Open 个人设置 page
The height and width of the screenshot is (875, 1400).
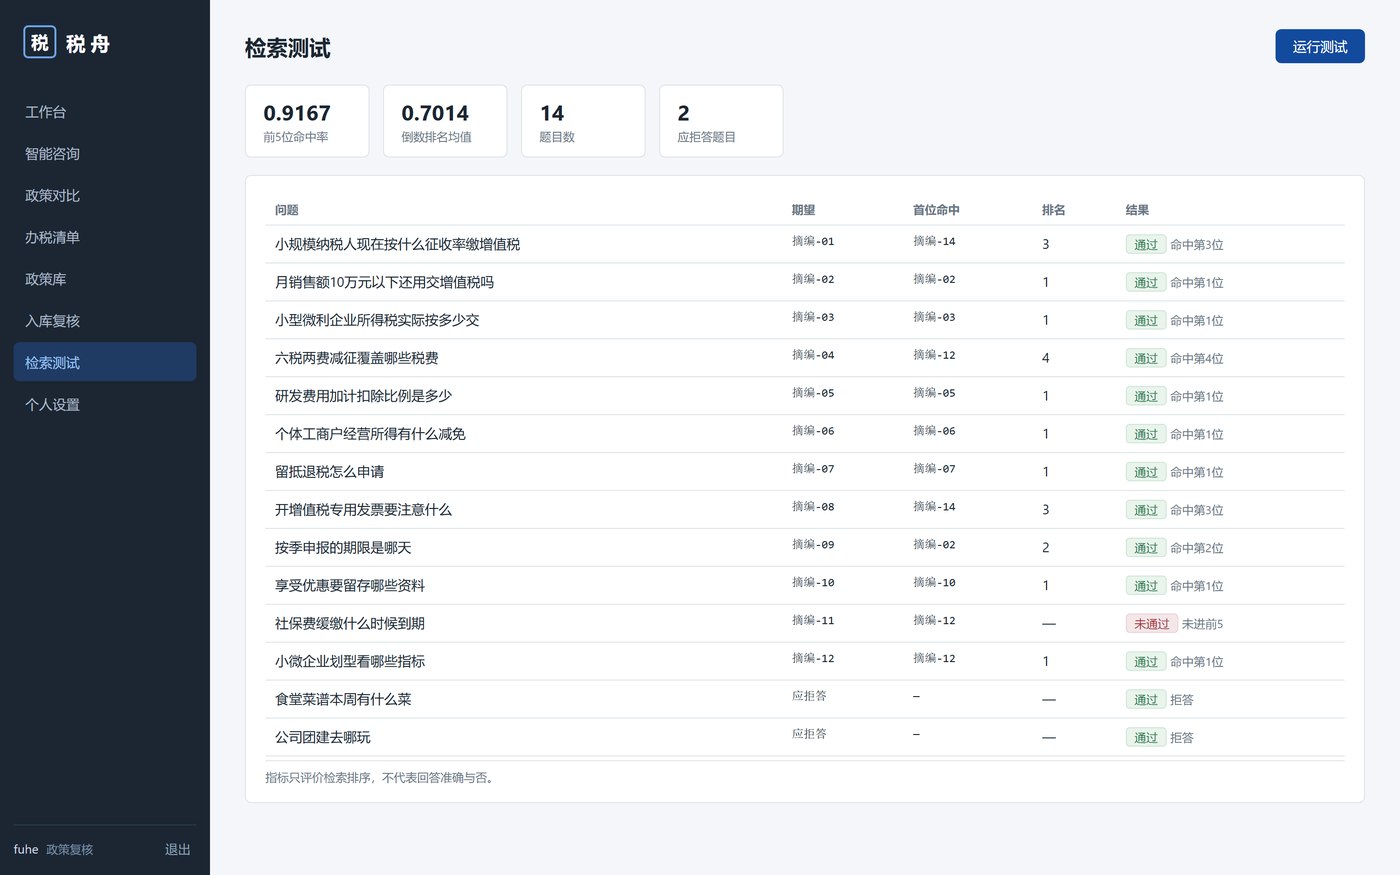(x=105, y=405)
